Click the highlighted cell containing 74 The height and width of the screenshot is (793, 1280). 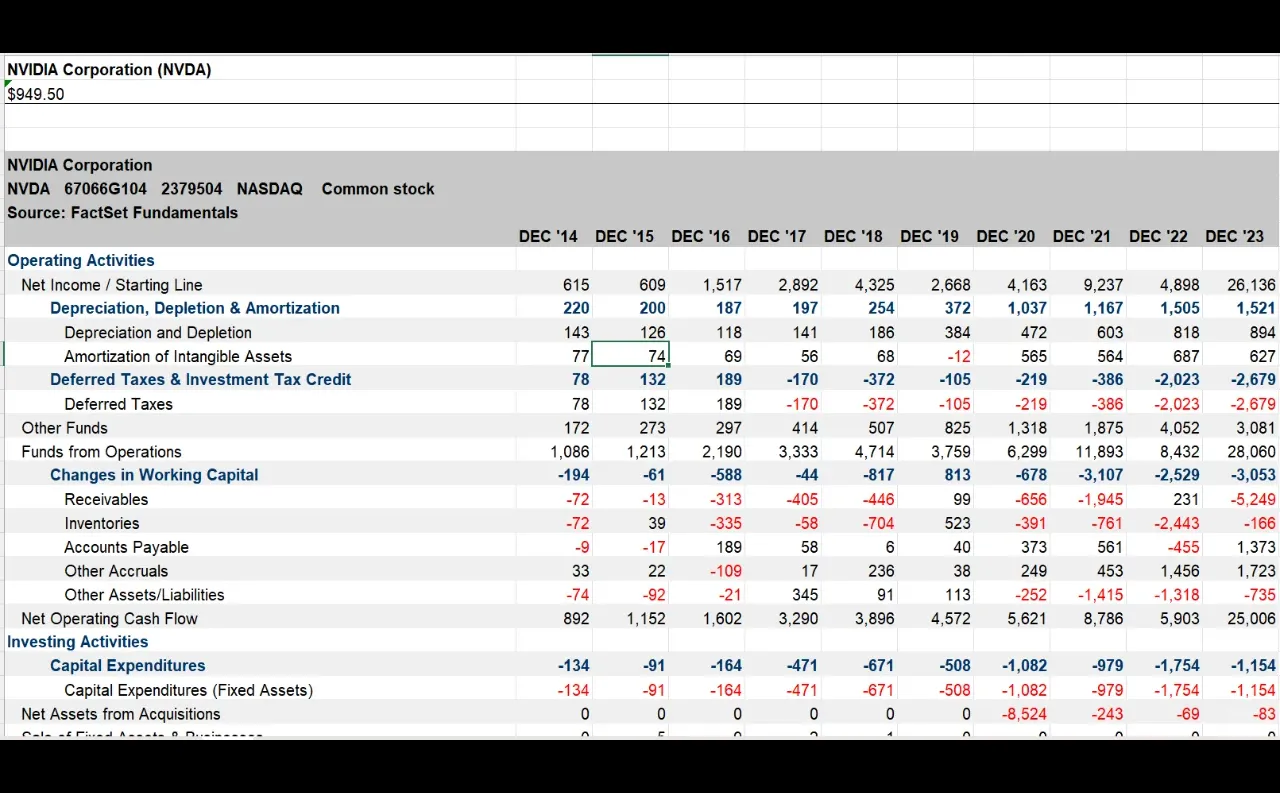[630, 355]
